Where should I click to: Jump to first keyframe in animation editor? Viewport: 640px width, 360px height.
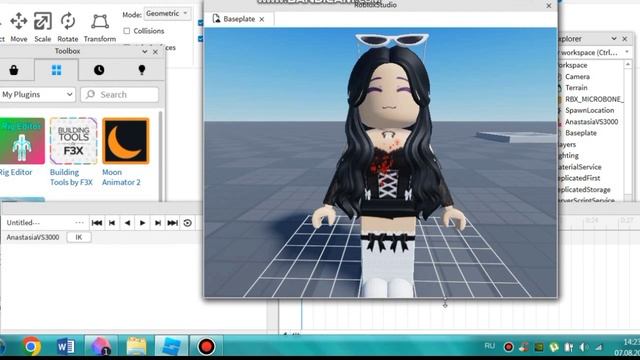(97, 223)
